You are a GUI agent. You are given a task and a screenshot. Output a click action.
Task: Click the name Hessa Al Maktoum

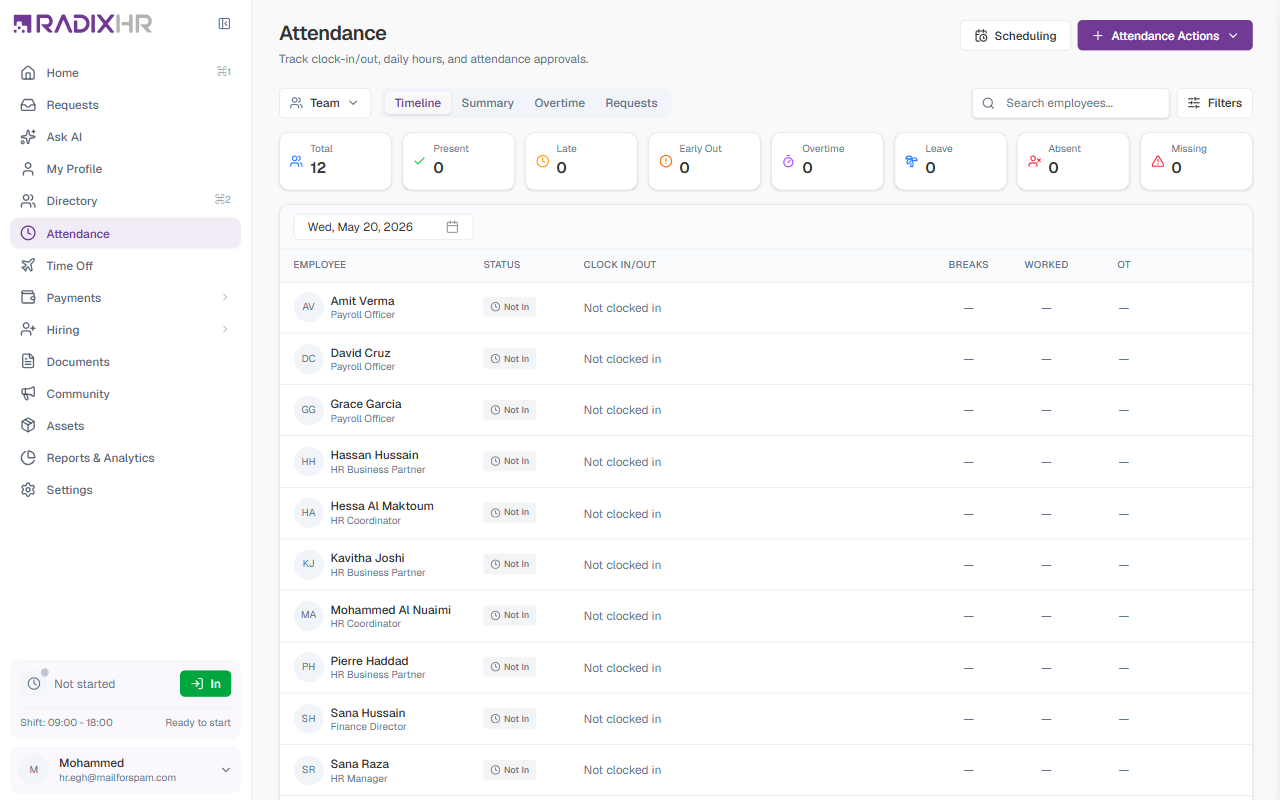[x=382, y=506]
